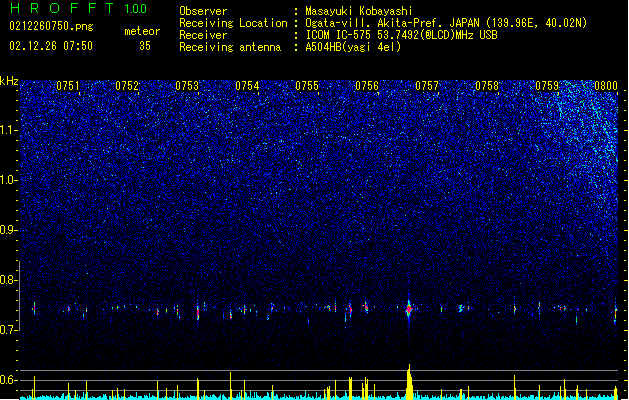The width and height of the screenshot is (629, 400).
Task: Select the file name 0212260750.png
Action: (51, 27)
